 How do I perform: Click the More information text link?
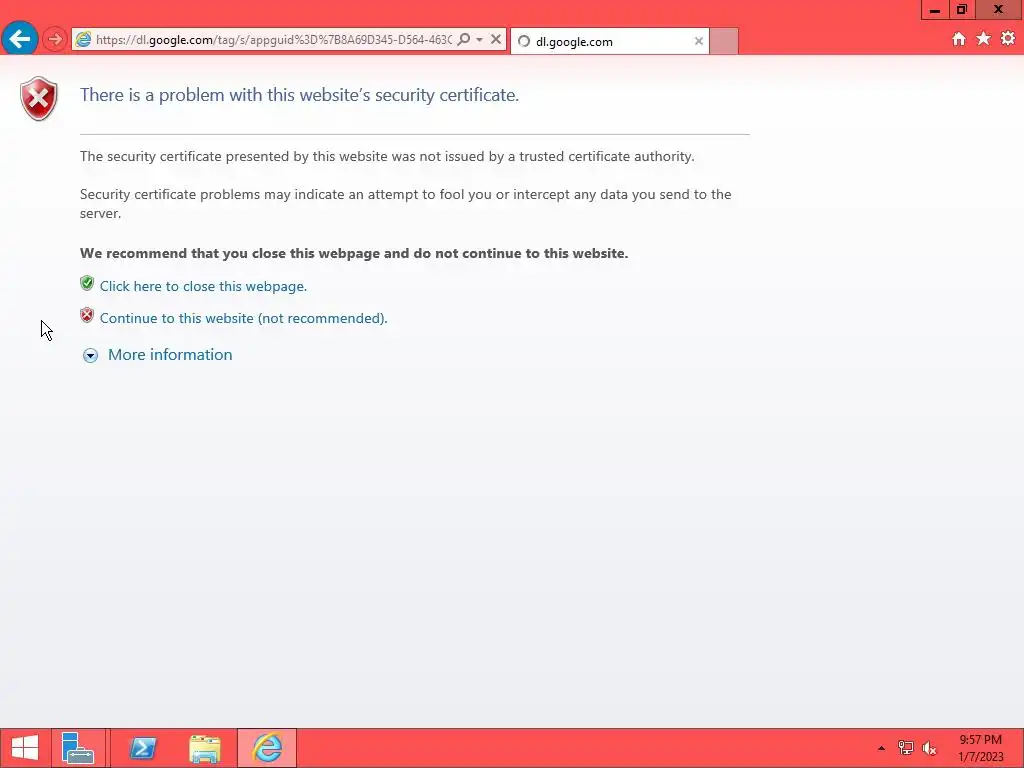tap(170, 355)
